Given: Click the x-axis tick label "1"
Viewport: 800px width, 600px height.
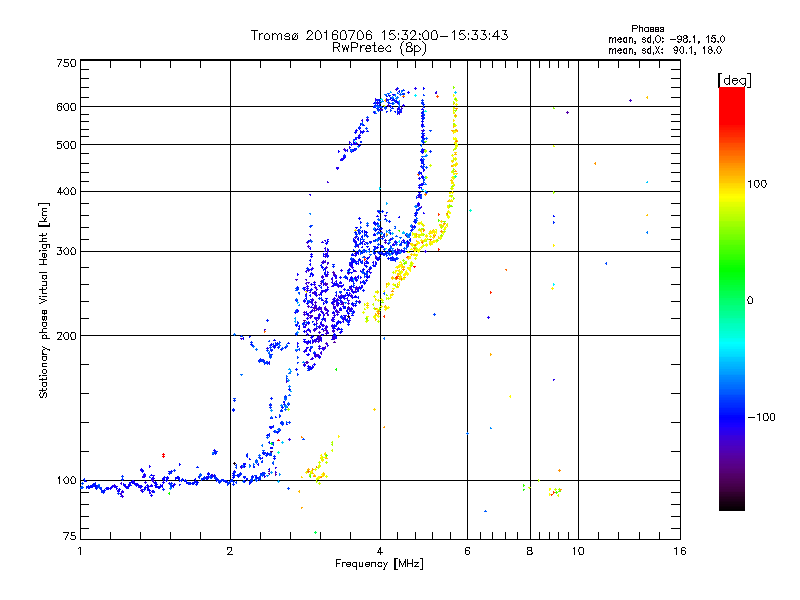Looking at the screenshot, I should click(80, 551).
